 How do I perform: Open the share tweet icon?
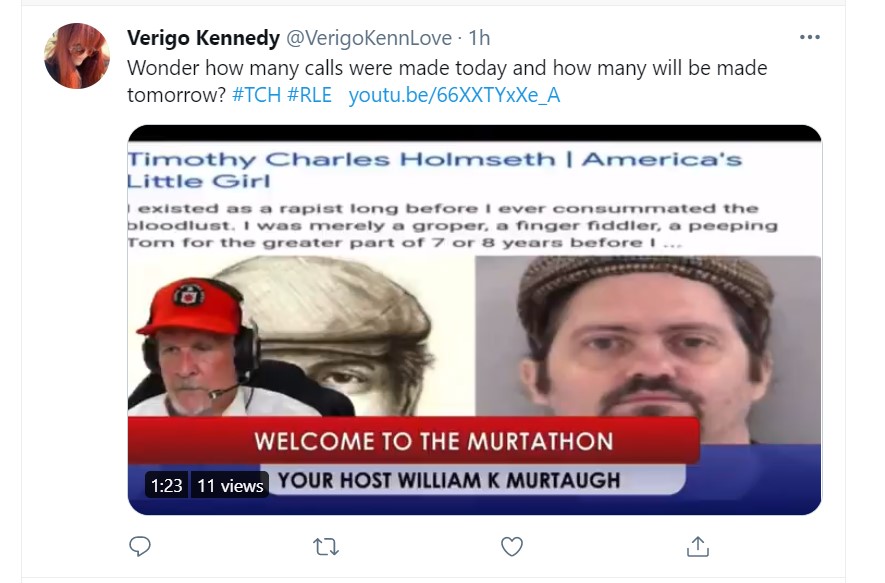(x=698, y=546)
